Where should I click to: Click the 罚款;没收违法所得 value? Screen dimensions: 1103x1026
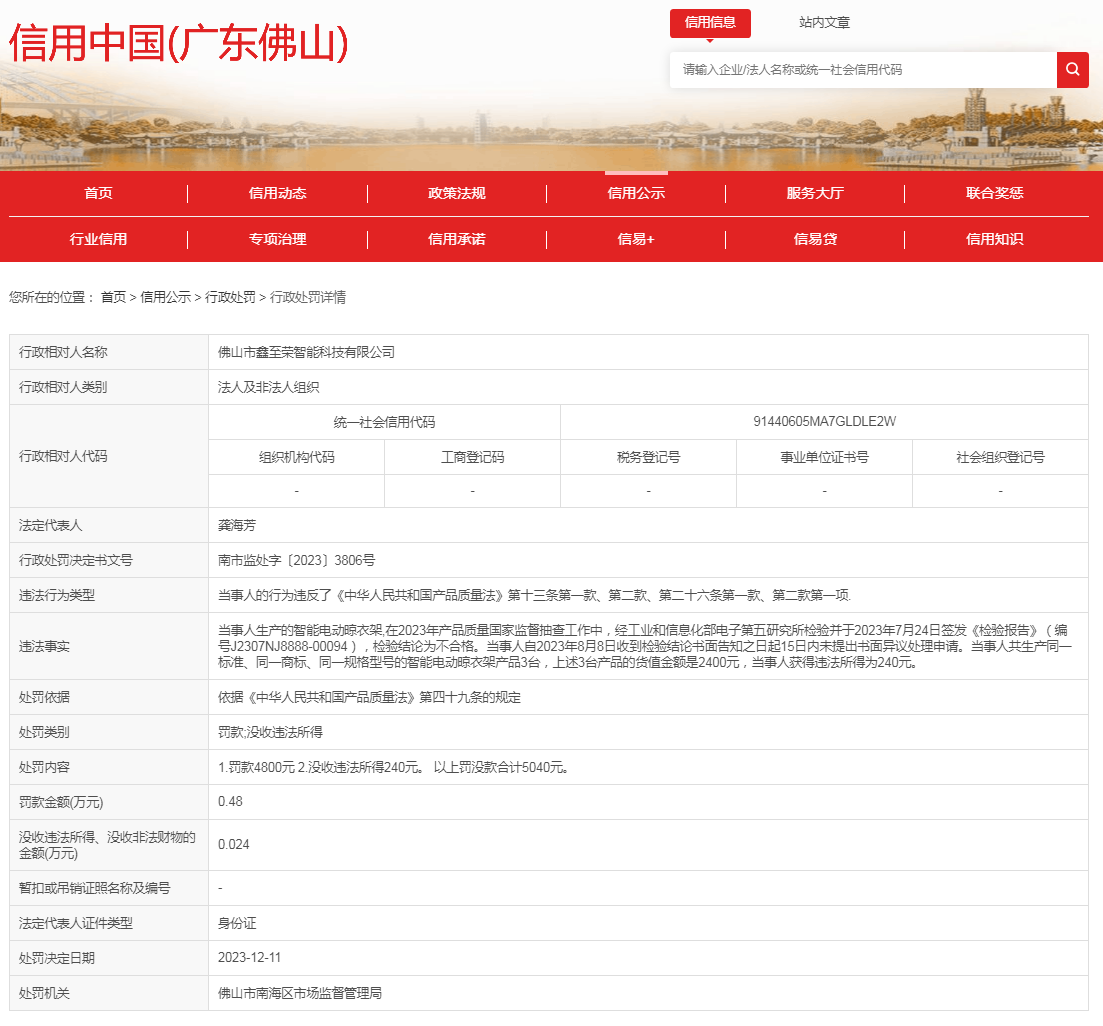(270, 732)
